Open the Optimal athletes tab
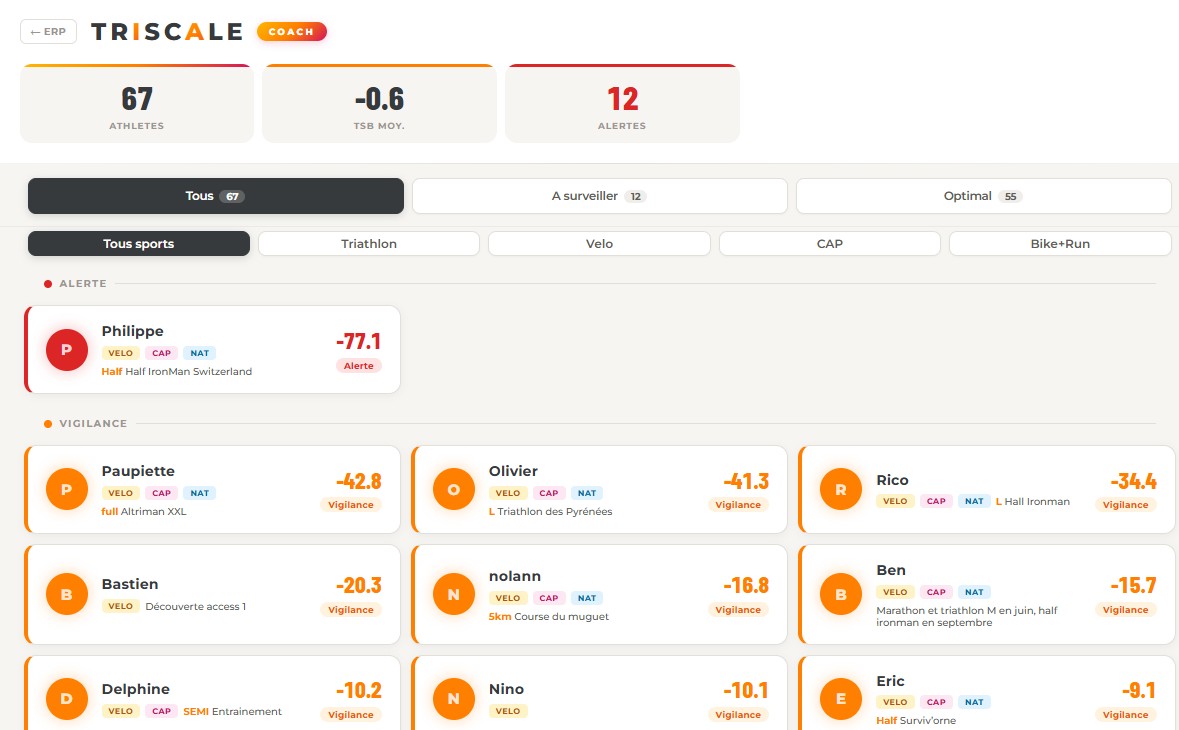Screen dimensions: 1179x730 tap(982, 196)
